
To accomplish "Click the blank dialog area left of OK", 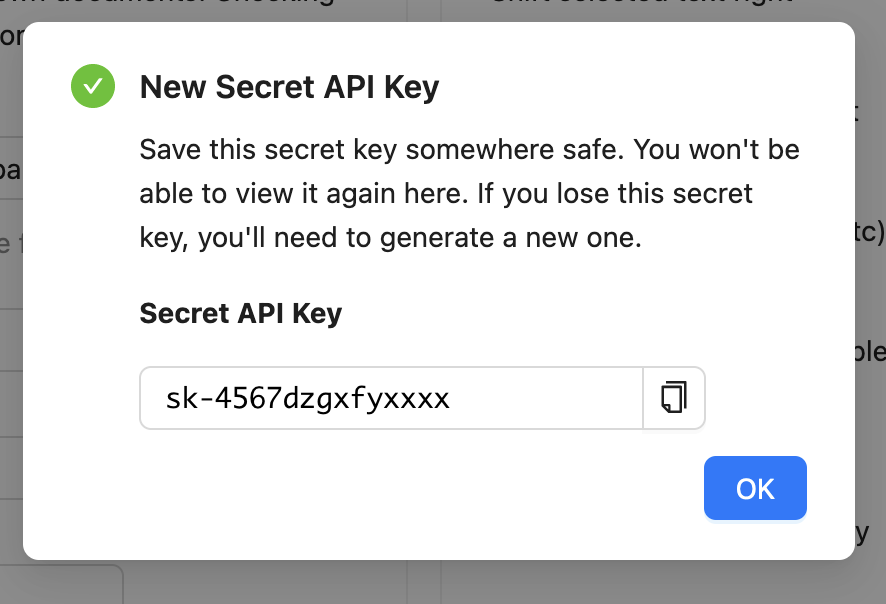I will point(400,490).
